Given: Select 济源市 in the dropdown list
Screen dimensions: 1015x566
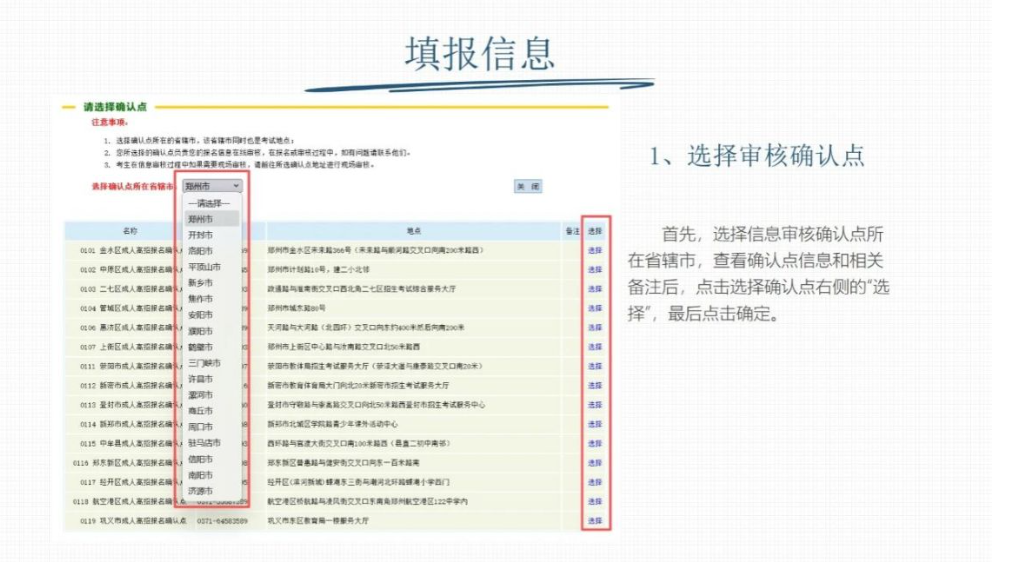Looking at the screenshot, I should (200, 491).
